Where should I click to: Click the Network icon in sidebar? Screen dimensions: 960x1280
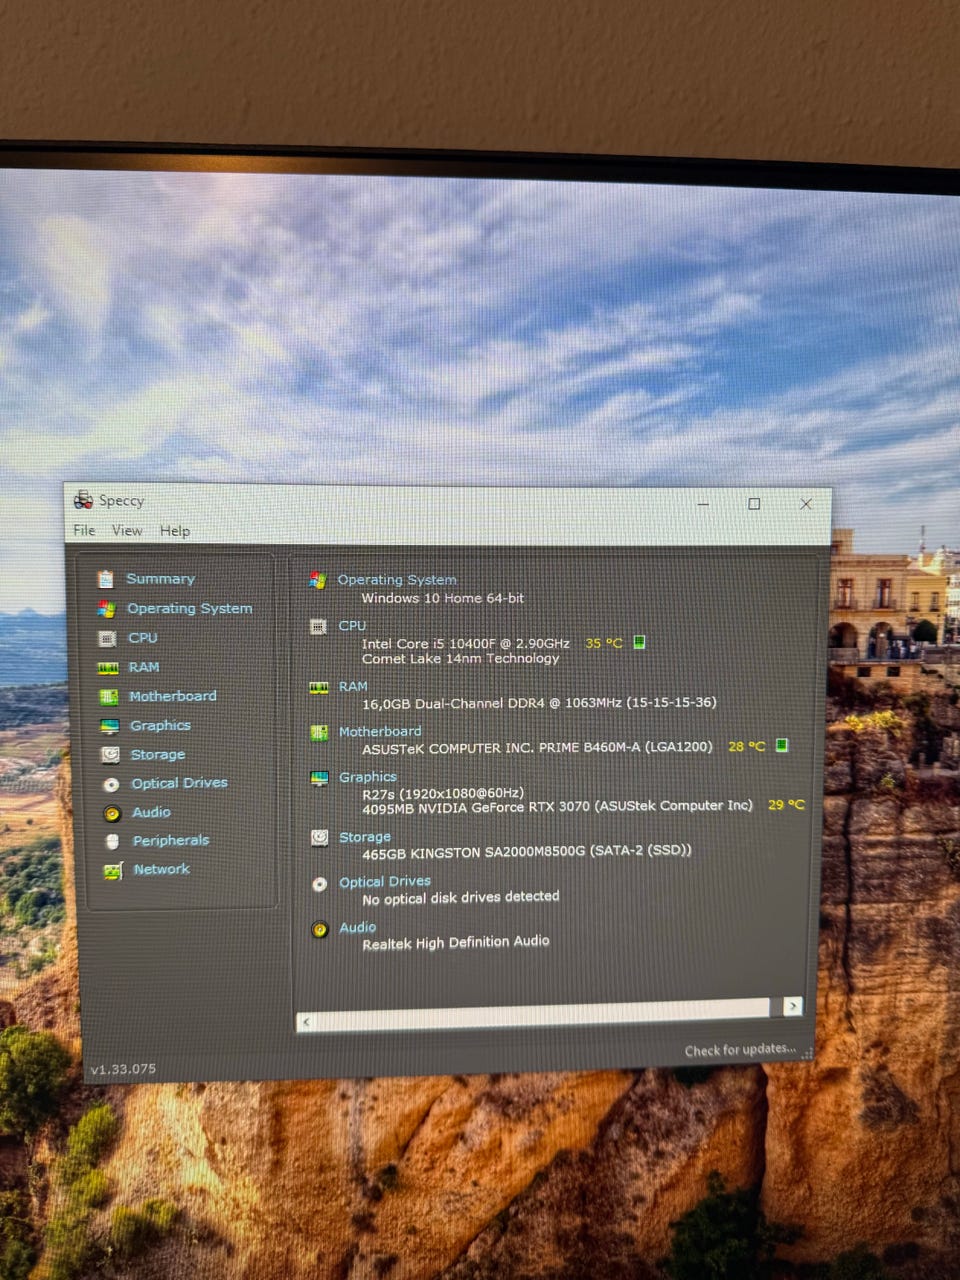coord(113,871)
